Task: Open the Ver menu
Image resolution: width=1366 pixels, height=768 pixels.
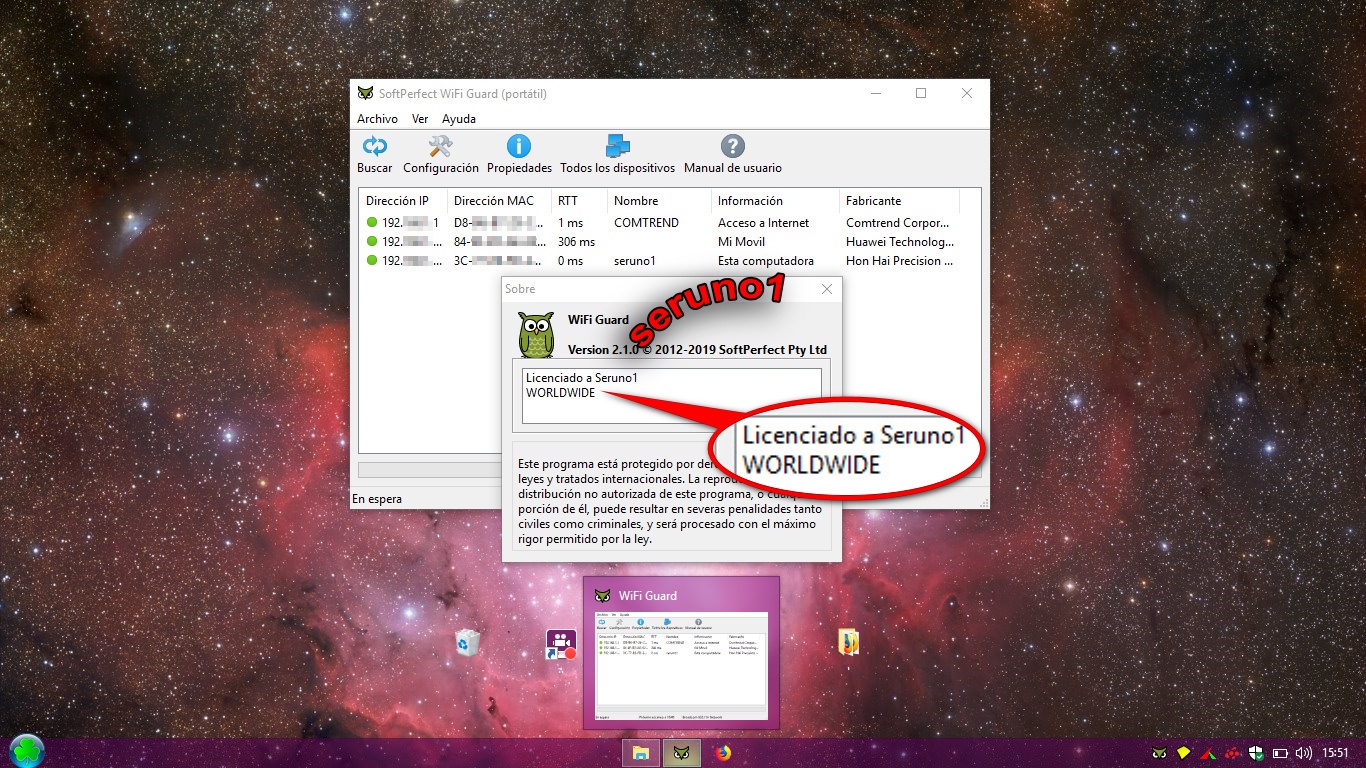Action: [420, 119]
